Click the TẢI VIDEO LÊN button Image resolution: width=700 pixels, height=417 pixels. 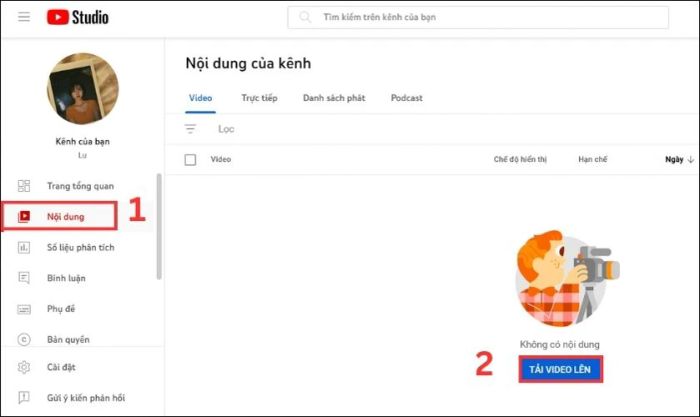pos(560,369)
